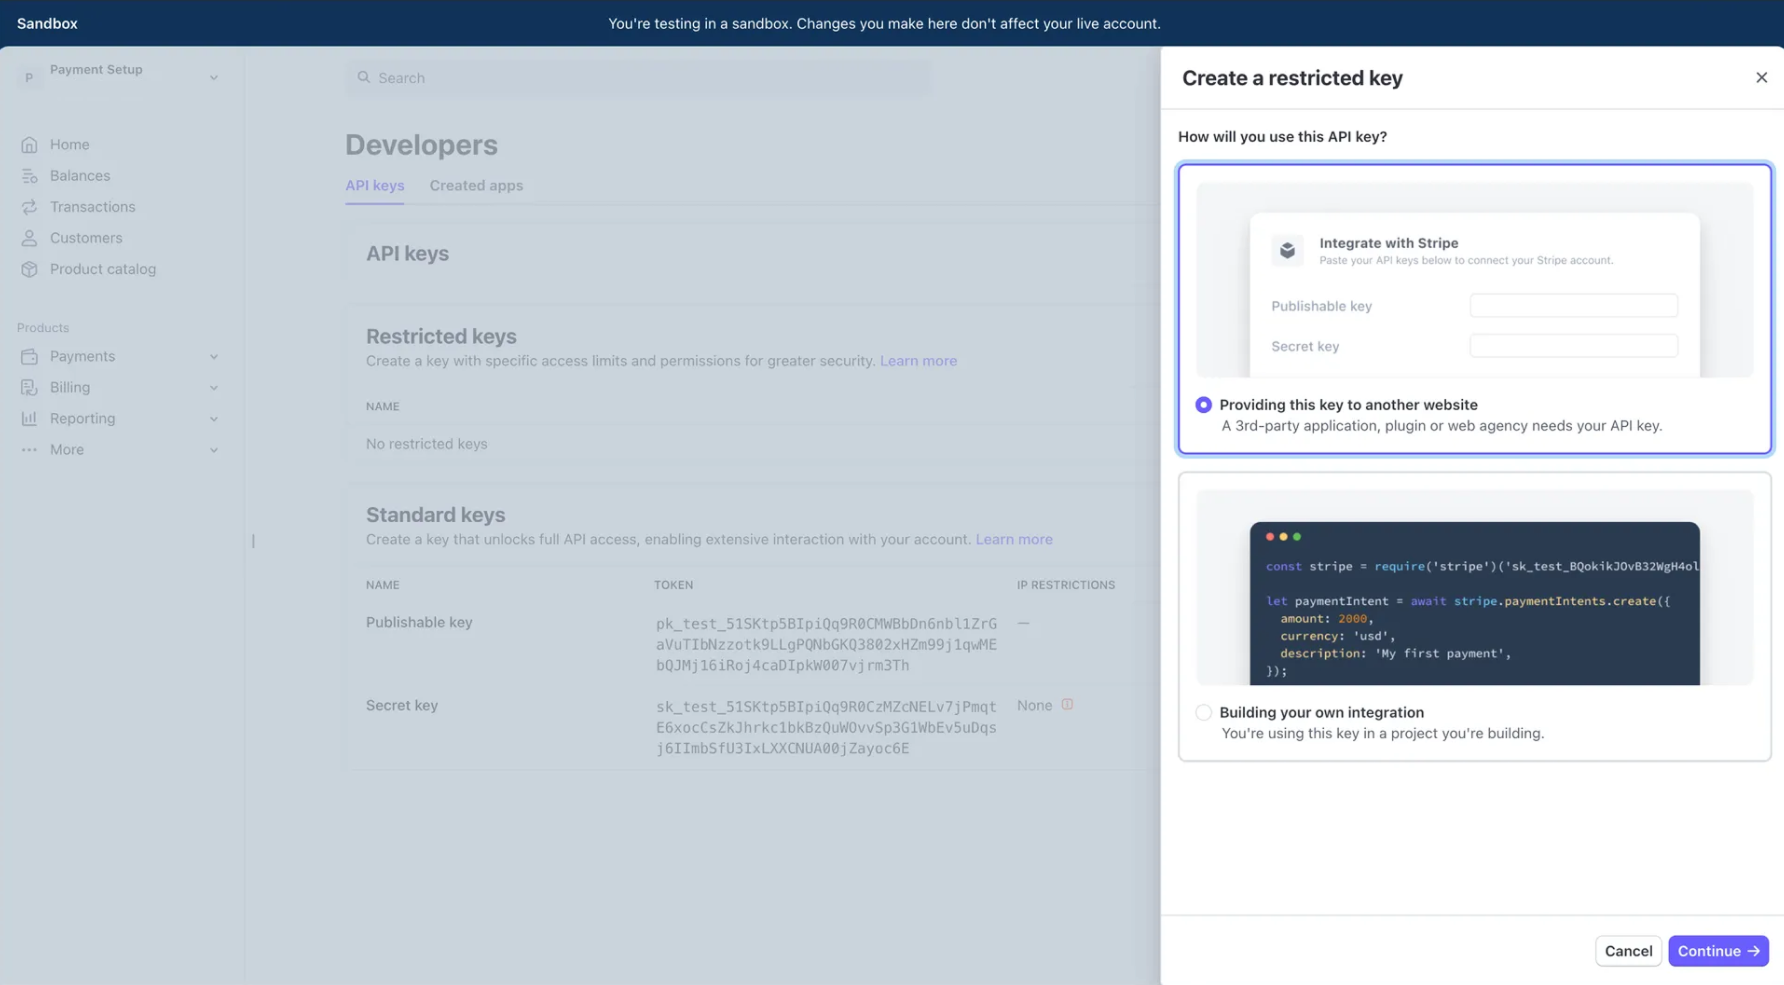Navigate to Transactions using its sidebar icon
Screen dimensions: 1784x985
(x=31, y=207)
